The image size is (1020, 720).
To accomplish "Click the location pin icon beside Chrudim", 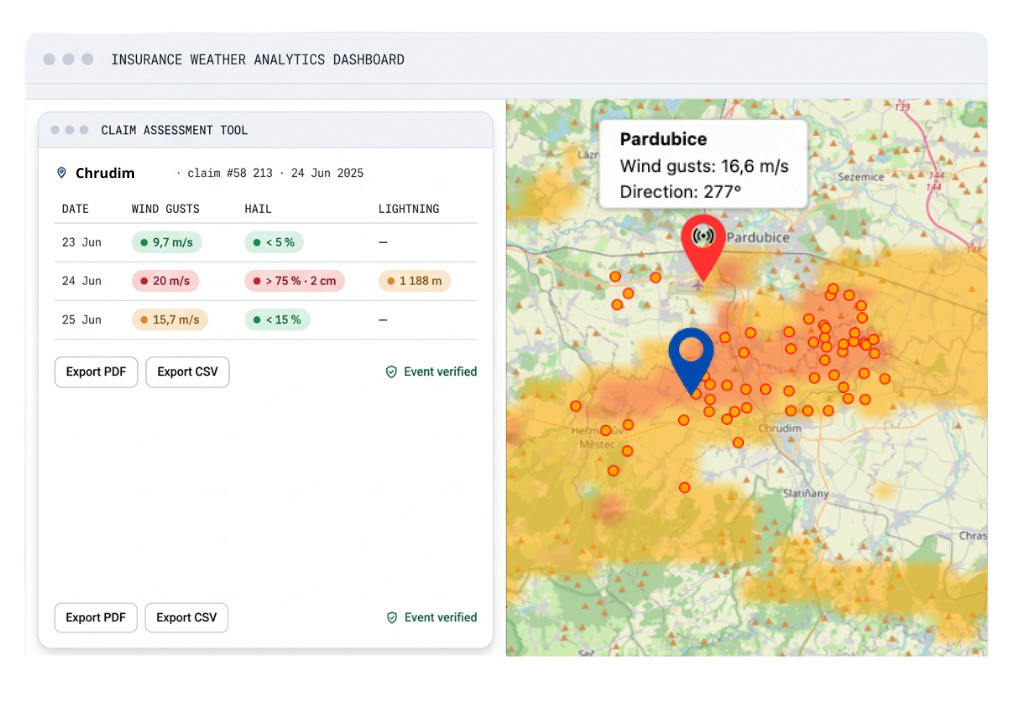I will pyautogui.click(x=62, y=173).
